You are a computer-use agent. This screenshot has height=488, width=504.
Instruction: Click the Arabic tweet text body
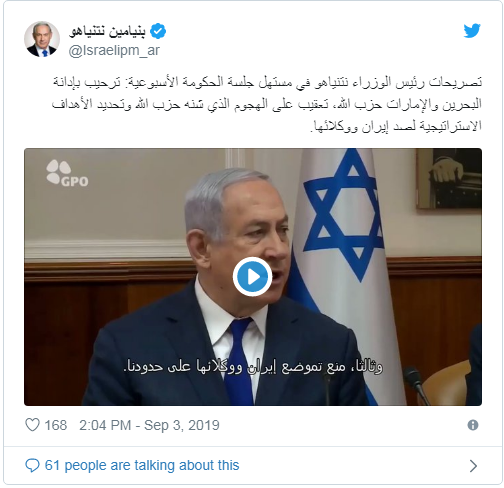(x=267, y=104)
